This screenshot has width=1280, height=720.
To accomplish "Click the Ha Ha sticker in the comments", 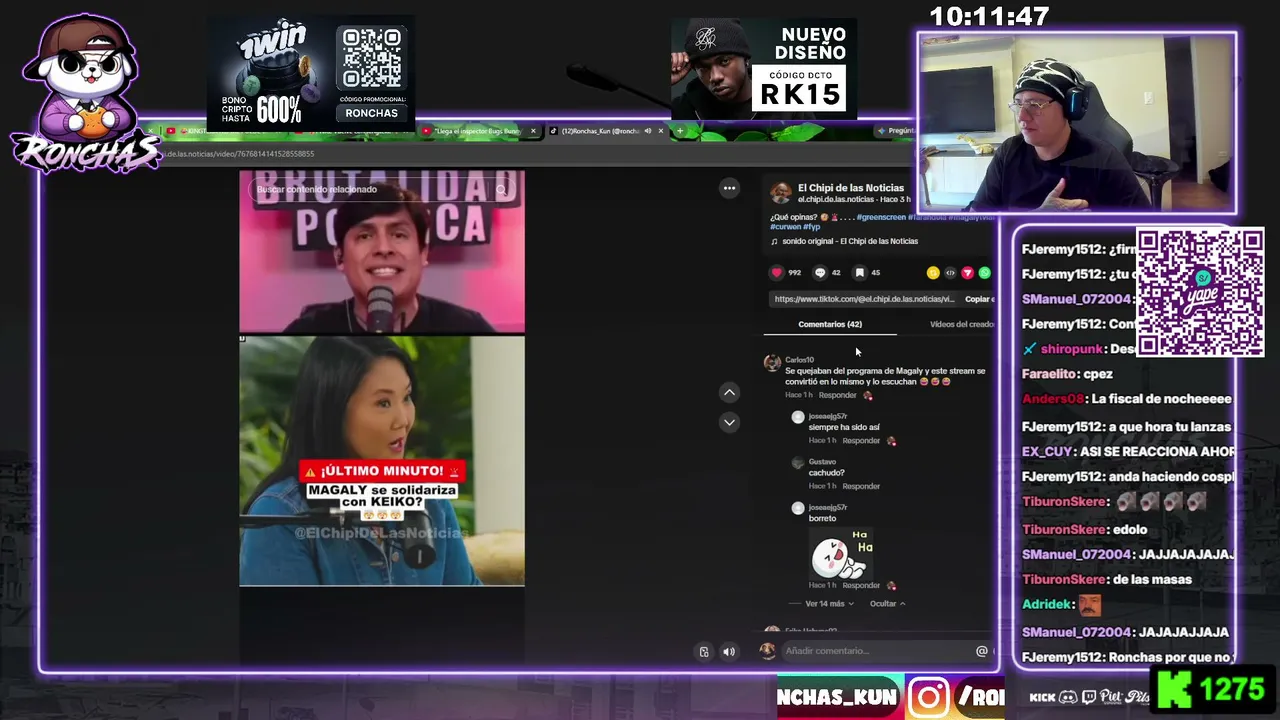I will 841,554.
